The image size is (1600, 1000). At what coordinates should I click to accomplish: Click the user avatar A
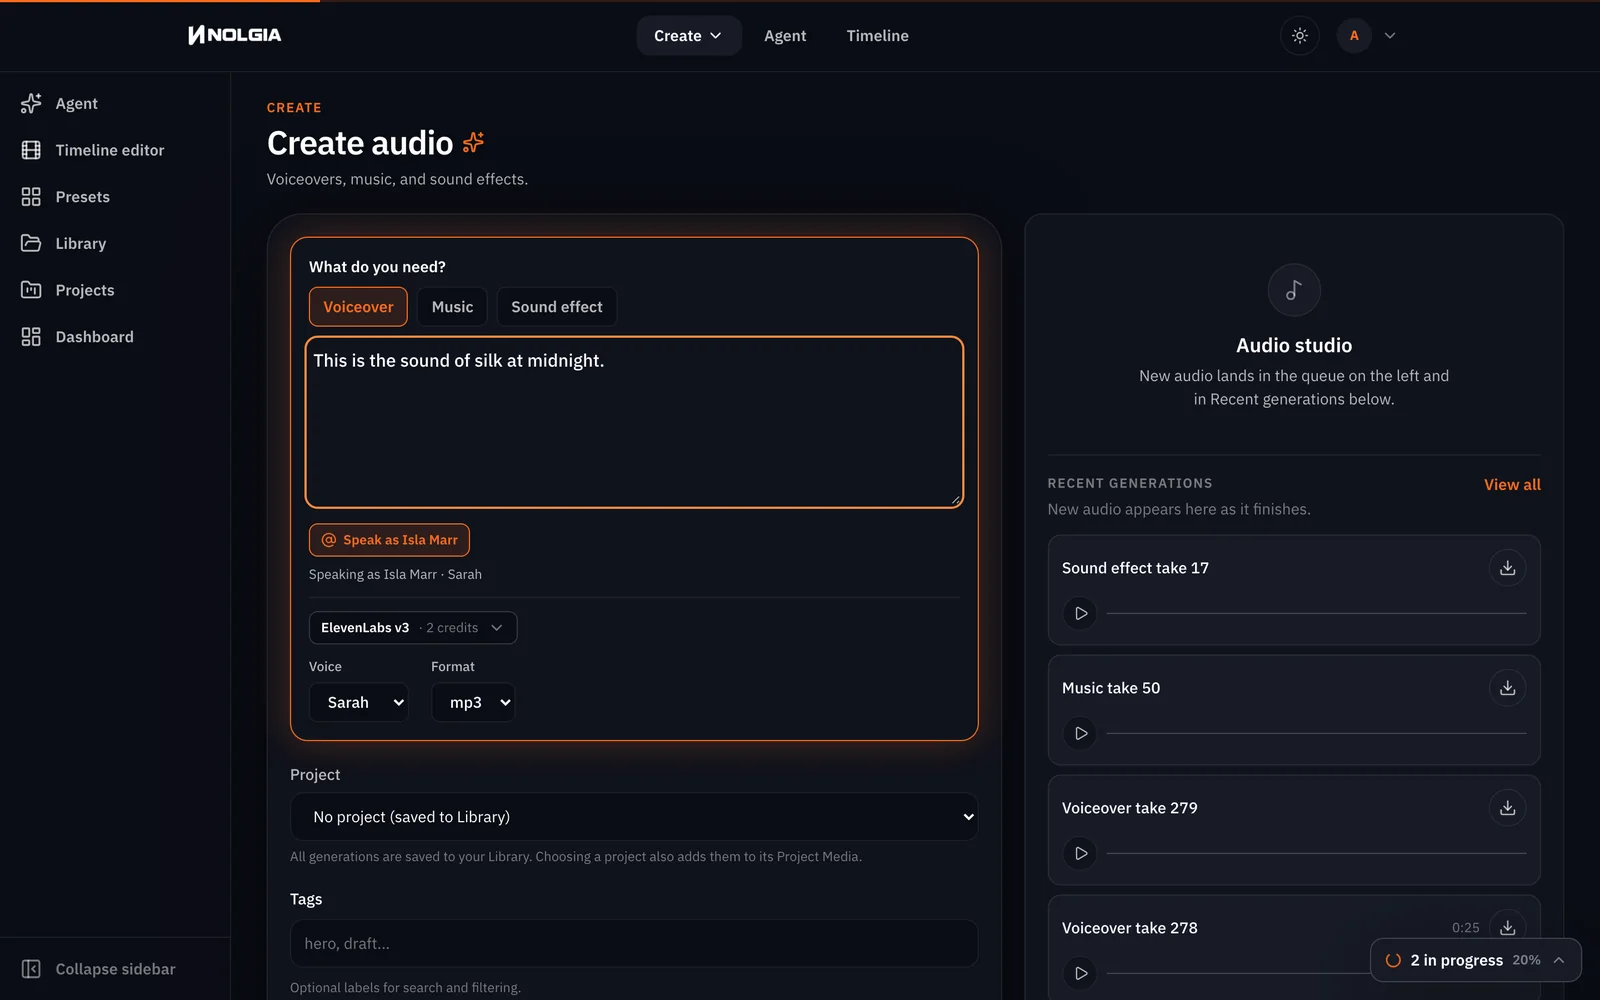(1354, 36)
